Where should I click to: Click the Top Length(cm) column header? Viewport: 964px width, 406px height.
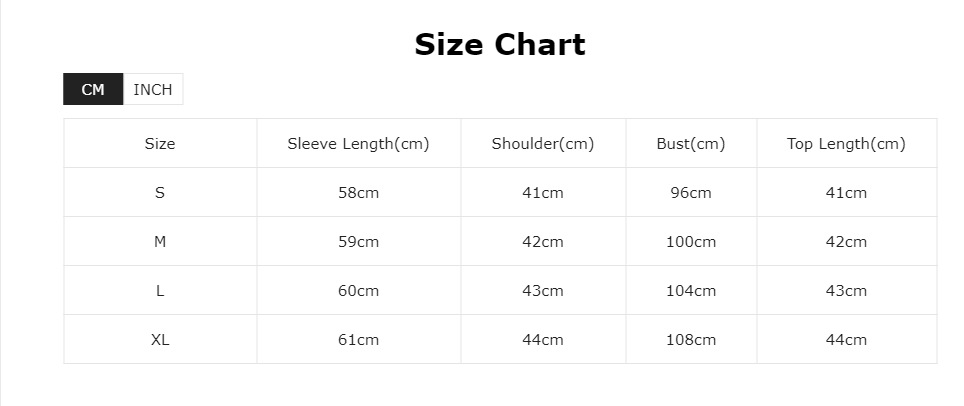coord(846,143)
